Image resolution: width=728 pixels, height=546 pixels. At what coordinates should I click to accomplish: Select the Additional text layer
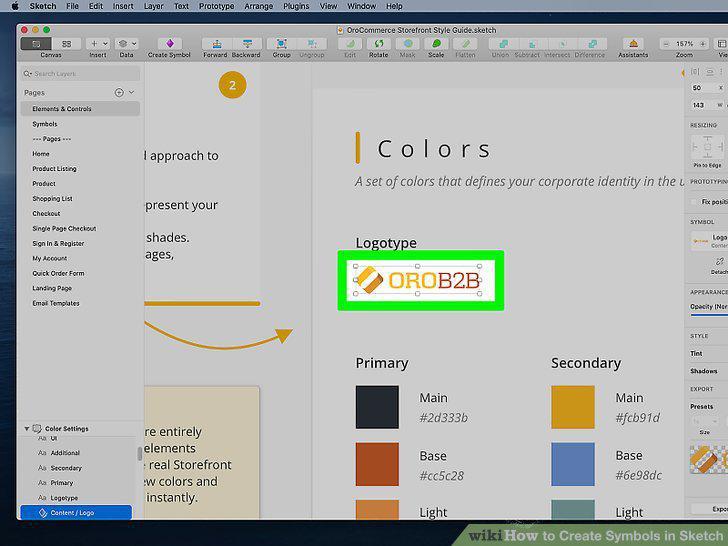click(65, 453)
